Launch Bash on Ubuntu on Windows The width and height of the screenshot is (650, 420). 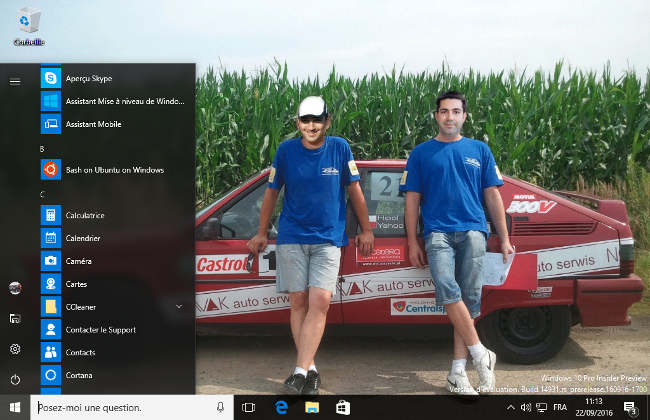tap(100, 170)
